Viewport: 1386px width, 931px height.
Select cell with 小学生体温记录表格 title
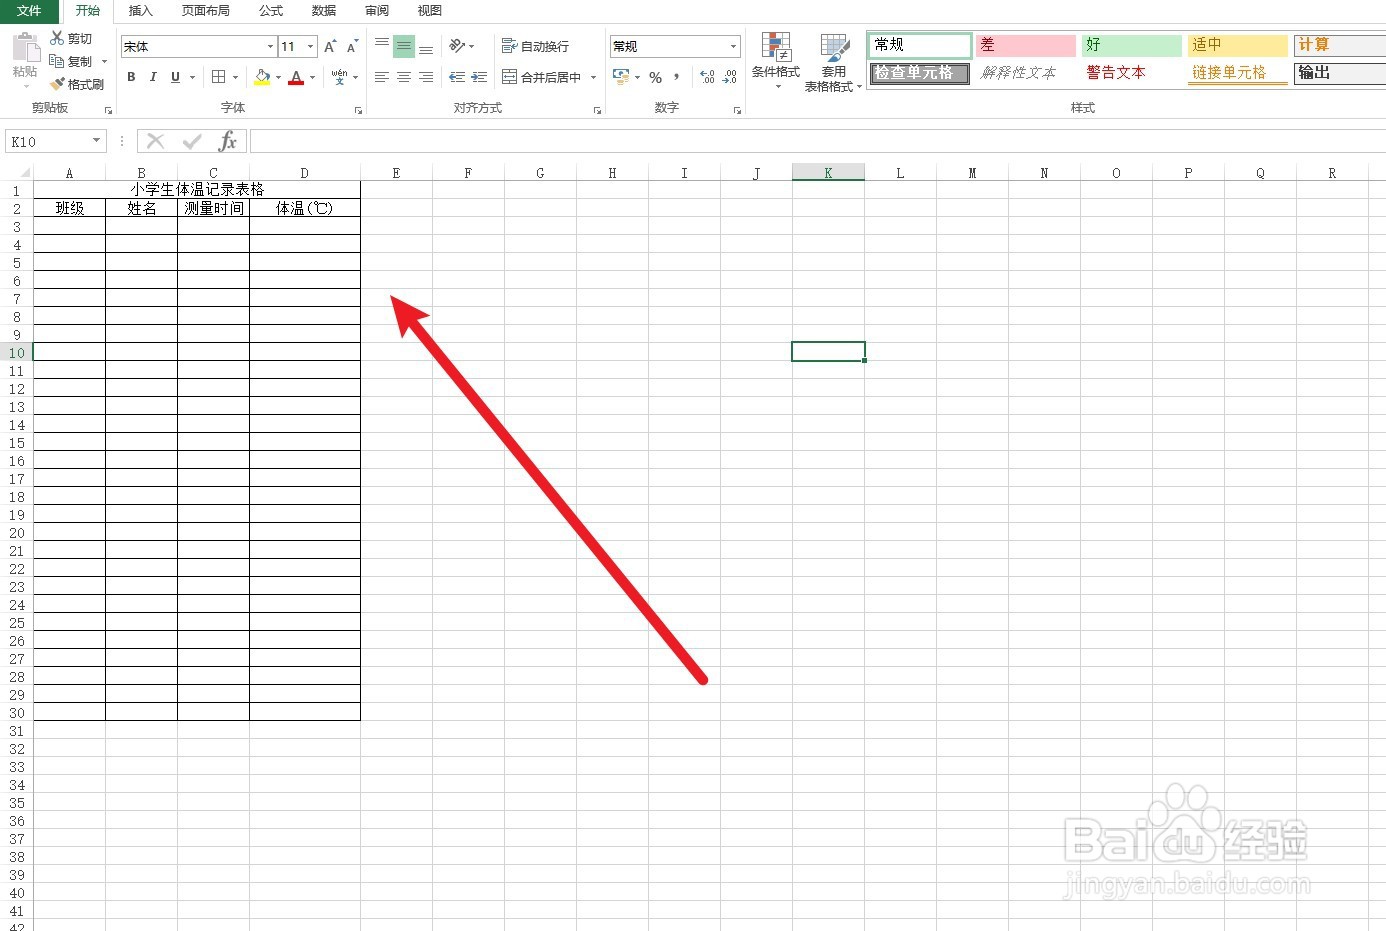pos(197,189)
